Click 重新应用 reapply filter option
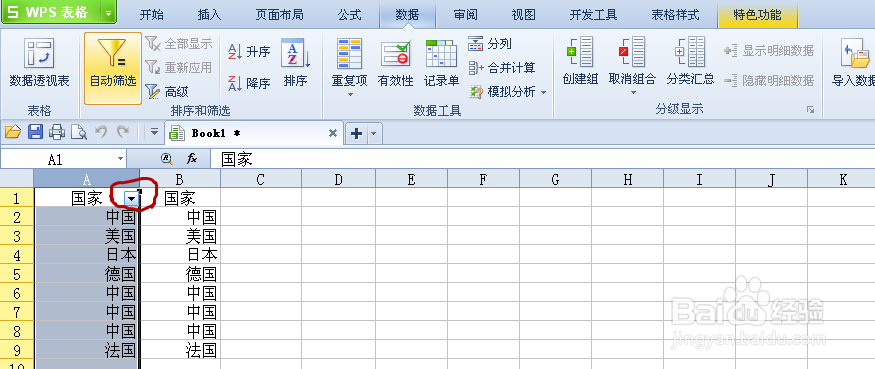 click(179, 68)
